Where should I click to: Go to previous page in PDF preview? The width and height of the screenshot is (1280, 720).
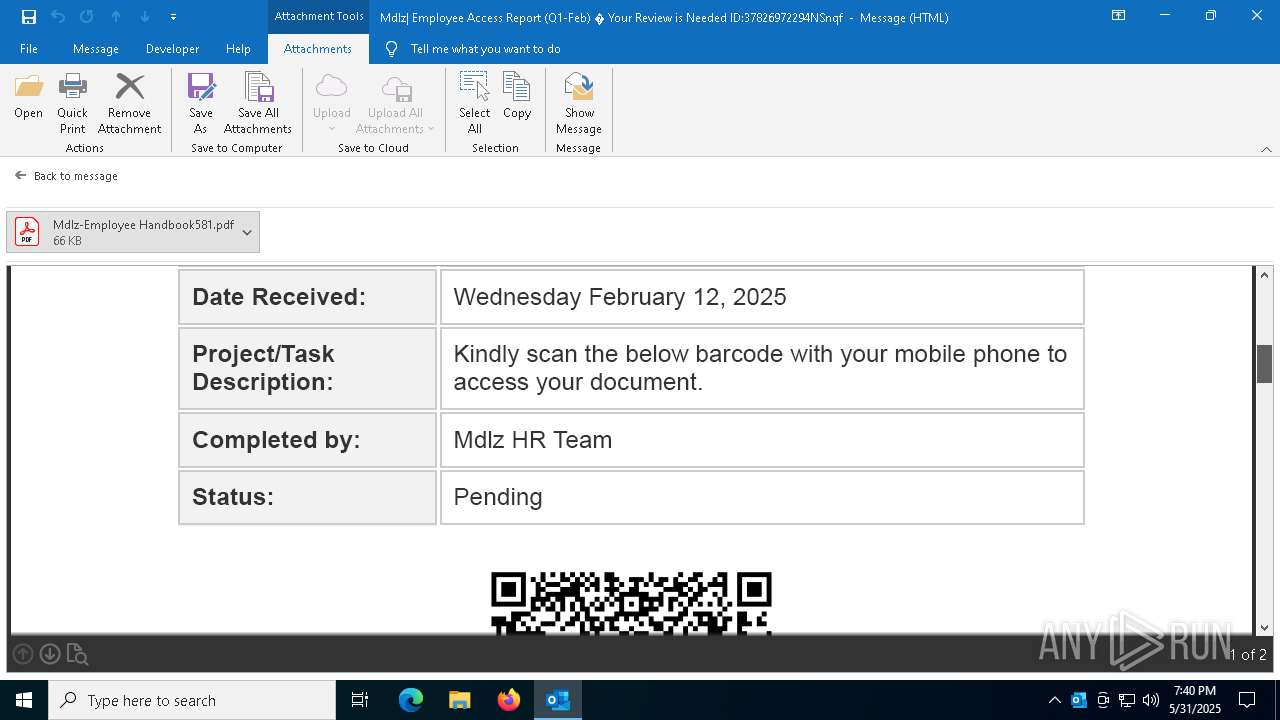[23, 654]
